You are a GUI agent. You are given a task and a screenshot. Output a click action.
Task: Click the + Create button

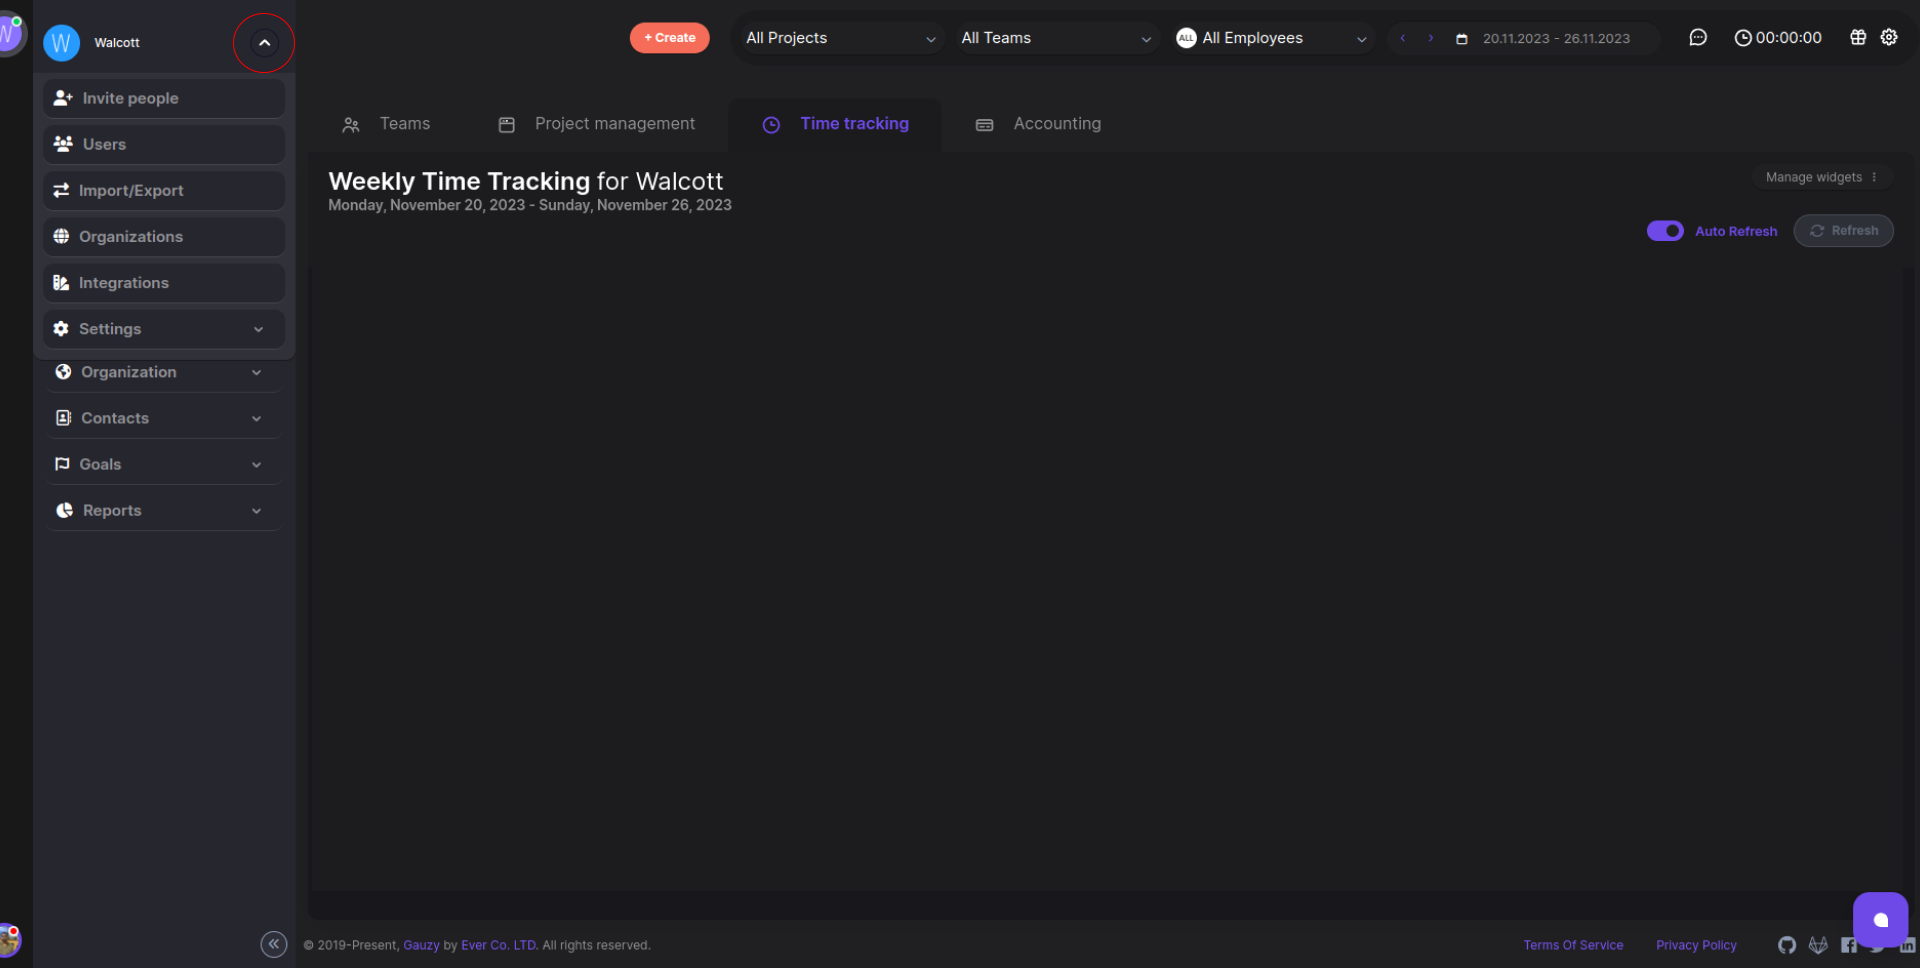coord(670,38)
